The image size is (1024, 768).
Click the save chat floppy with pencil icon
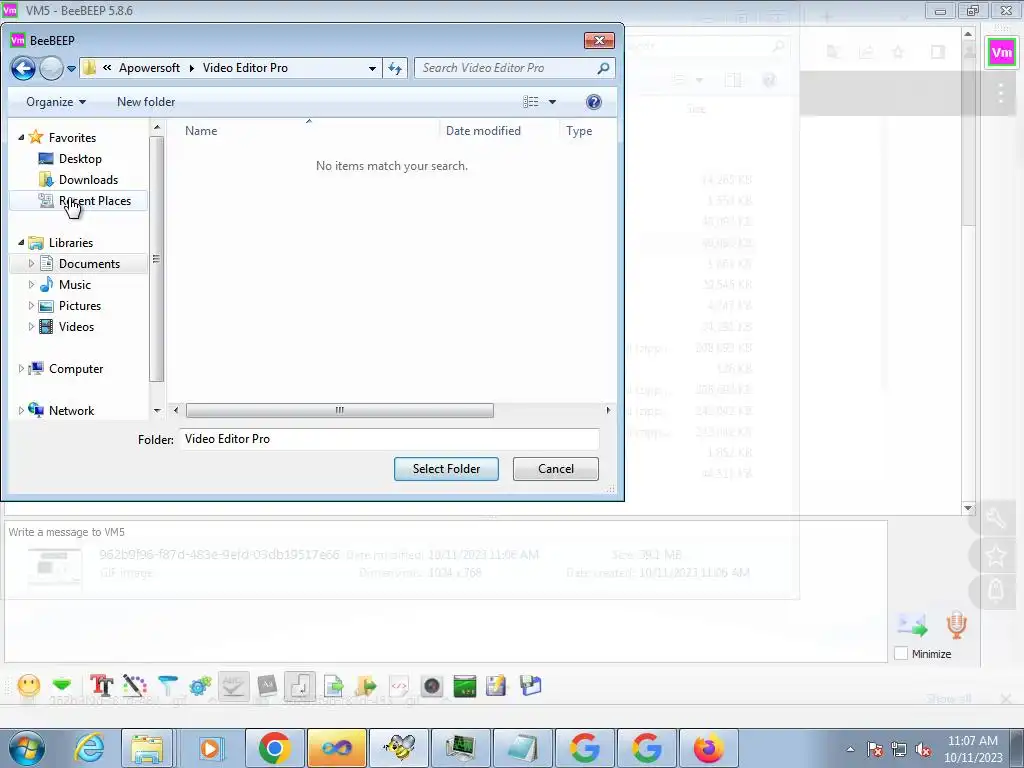click(x=496, y=686)
